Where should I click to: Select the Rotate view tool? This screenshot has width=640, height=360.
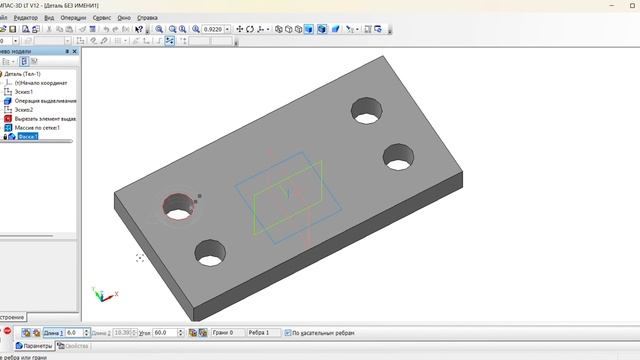(250, 29)
